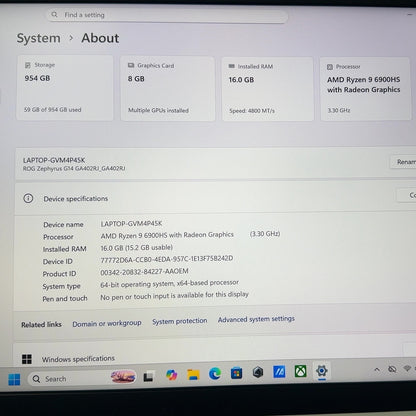Click the taskbar Search box

coord(83,378)
